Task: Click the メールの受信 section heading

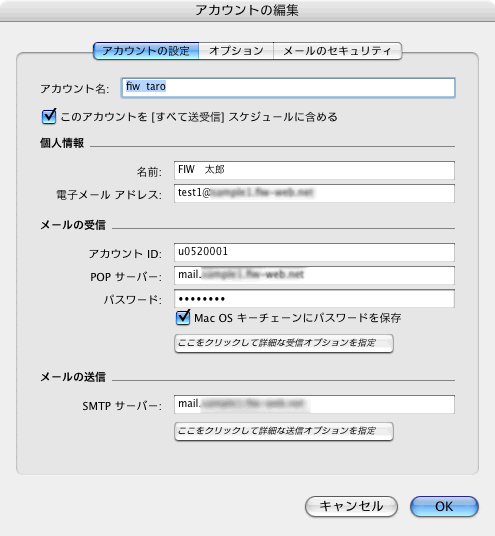Action: coord(73,225)
